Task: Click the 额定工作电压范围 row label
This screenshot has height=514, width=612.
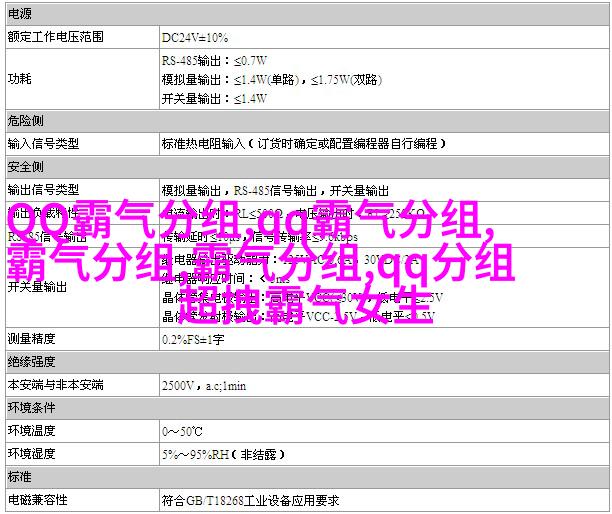Action: pyautogui.click(x=55, y=37)
